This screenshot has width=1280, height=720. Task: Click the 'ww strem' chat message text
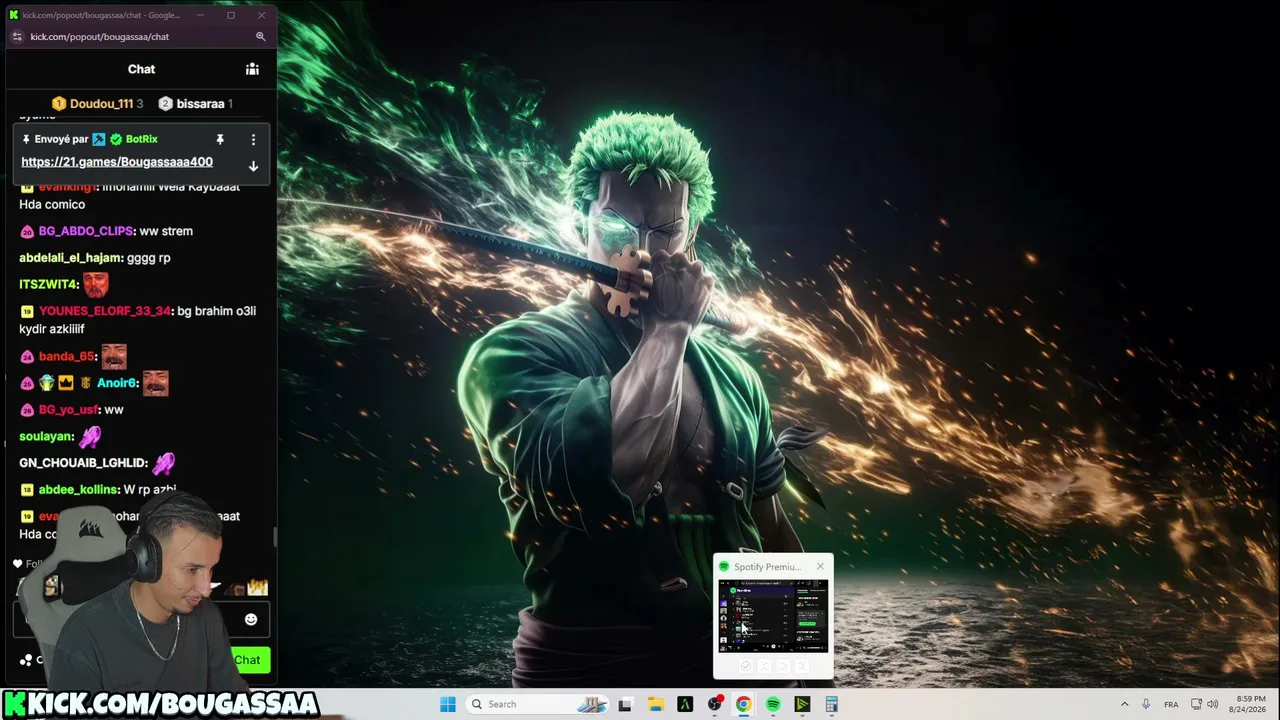[x=166, y=231]
